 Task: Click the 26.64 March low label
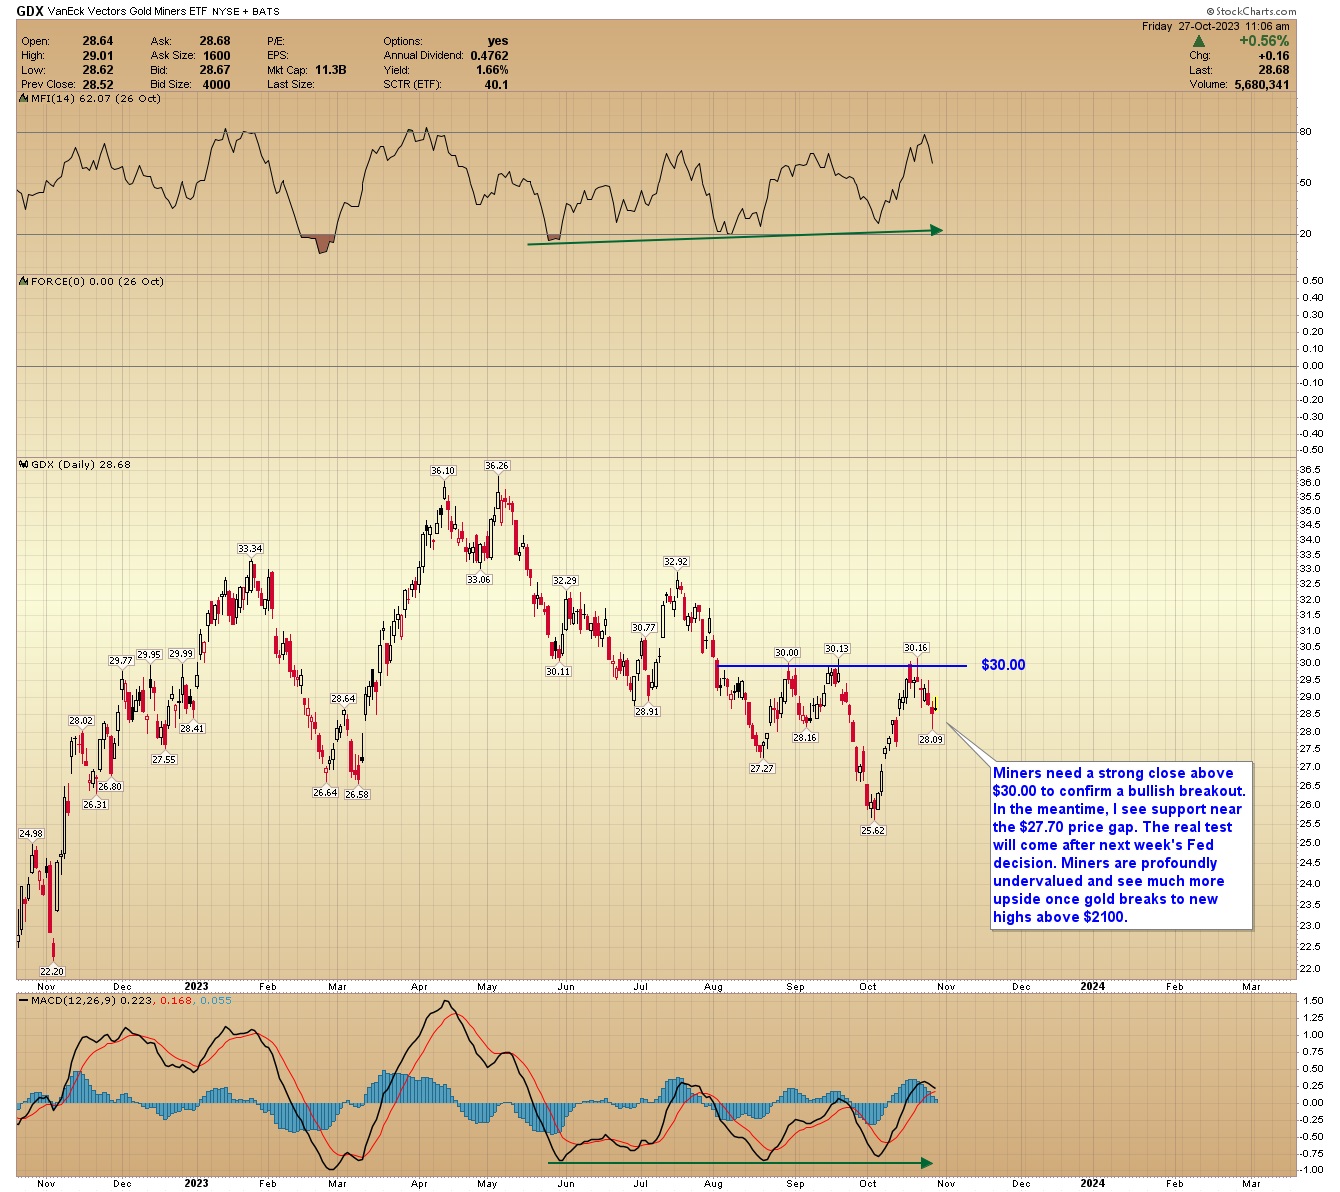tap(325, 793)
